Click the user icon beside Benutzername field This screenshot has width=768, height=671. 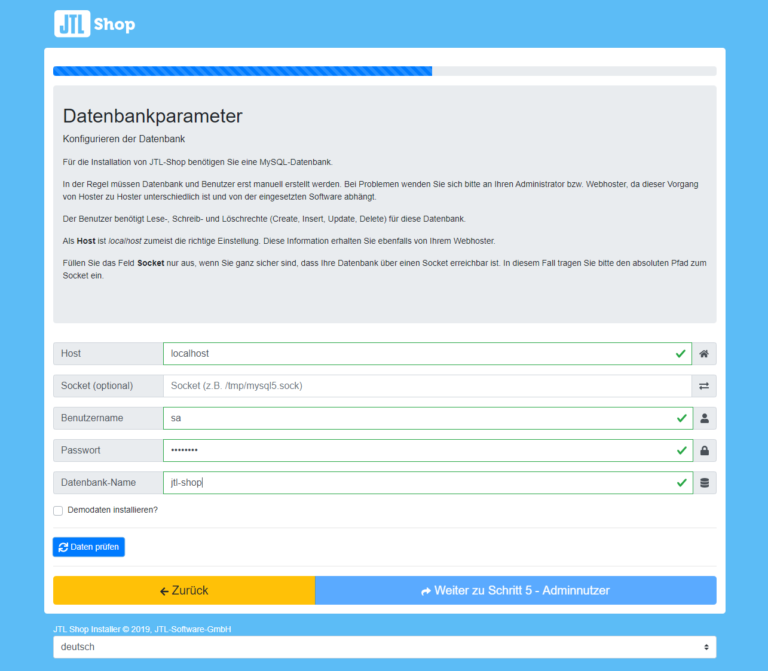point(704,418)
